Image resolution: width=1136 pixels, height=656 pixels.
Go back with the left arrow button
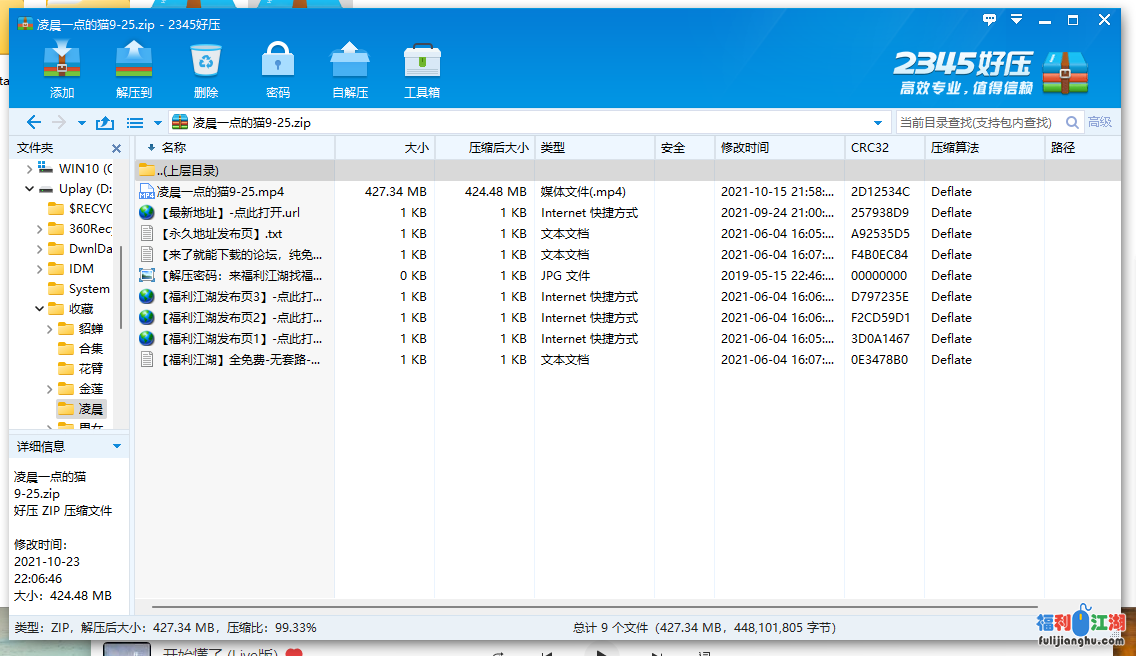[34, 123]
